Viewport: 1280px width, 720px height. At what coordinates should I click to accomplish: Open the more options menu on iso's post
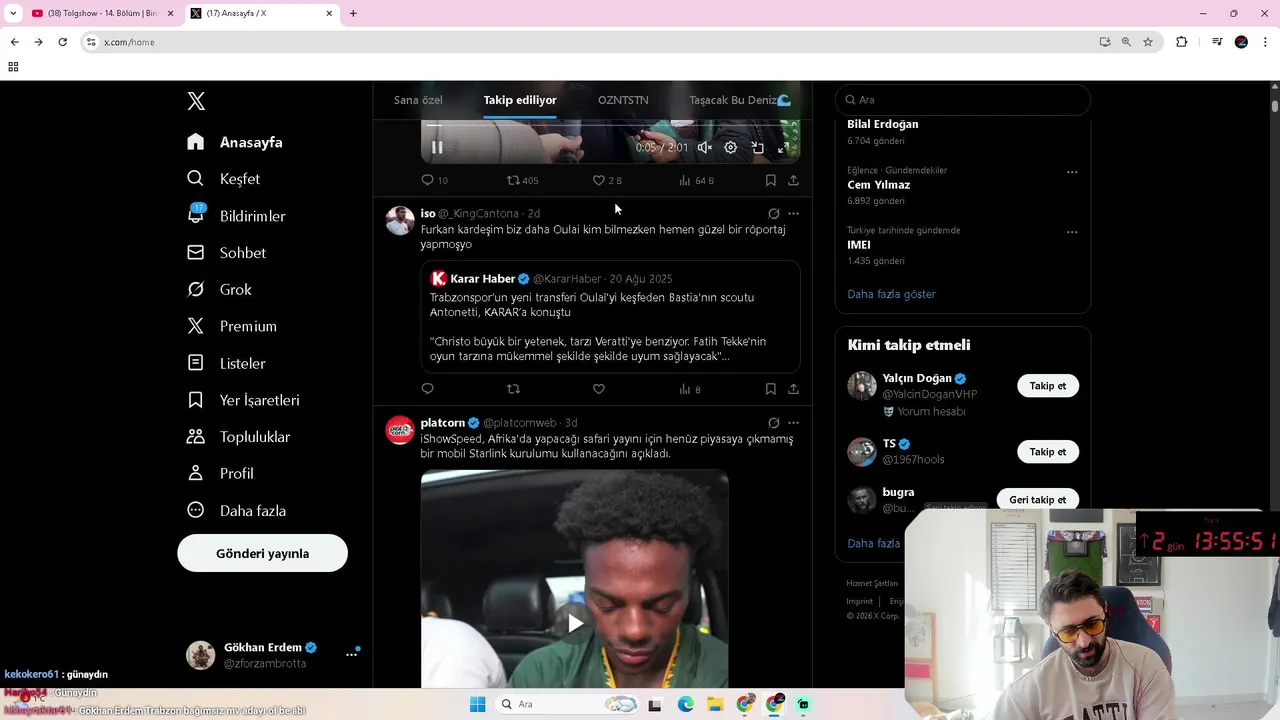point(793,213)
